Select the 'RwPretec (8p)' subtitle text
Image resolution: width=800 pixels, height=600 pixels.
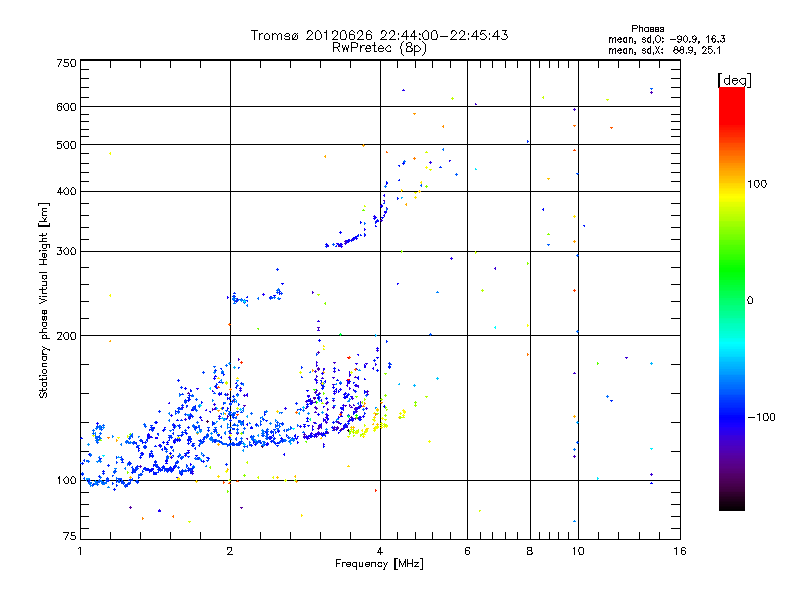pos(379,48)
